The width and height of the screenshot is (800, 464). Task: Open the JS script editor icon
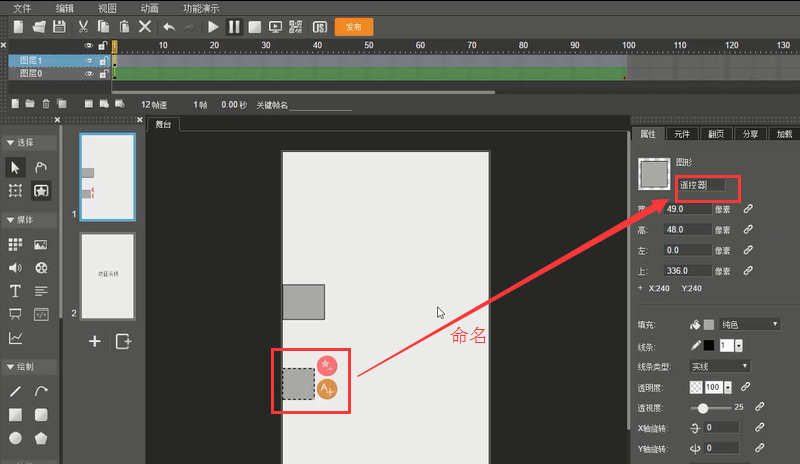(319, 27)
